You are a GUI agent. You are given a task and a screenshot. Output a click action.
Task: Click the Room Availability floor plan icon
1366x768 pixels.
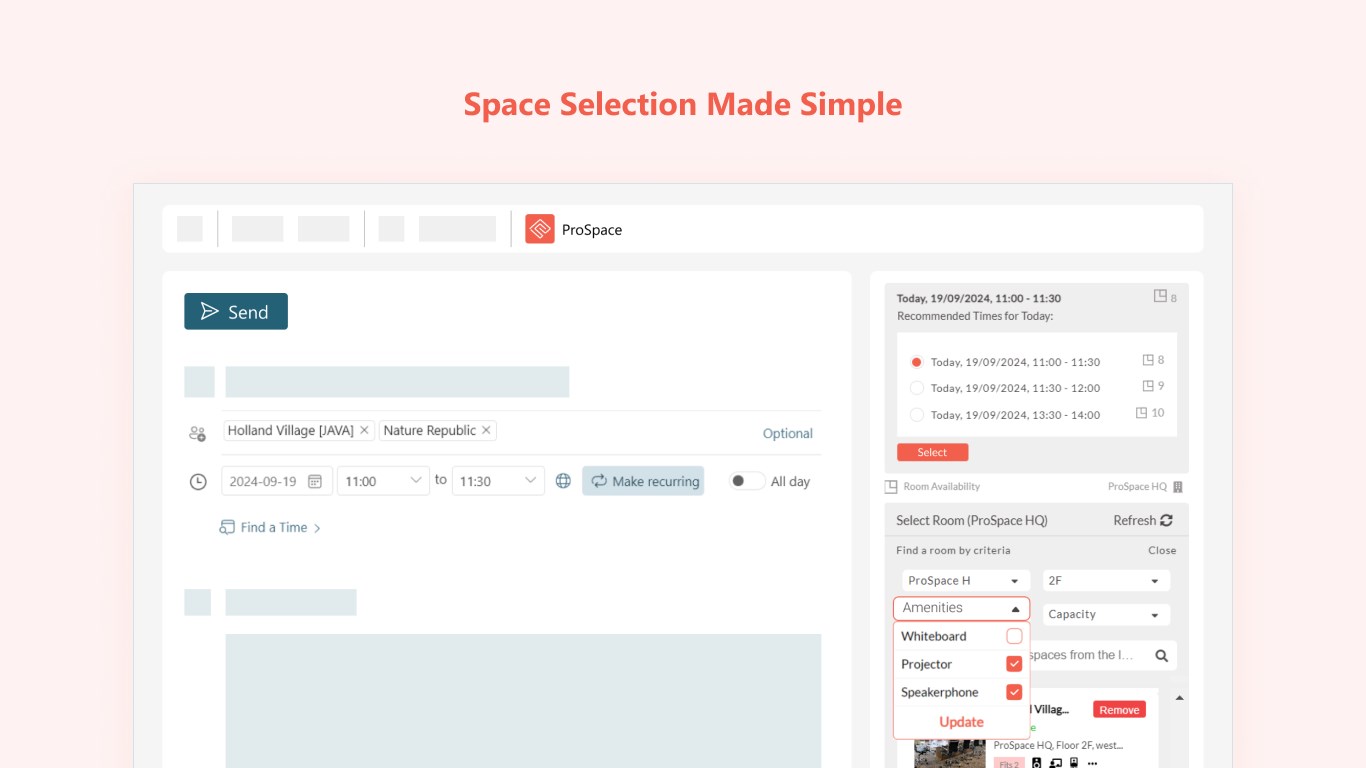coord(891,487)
